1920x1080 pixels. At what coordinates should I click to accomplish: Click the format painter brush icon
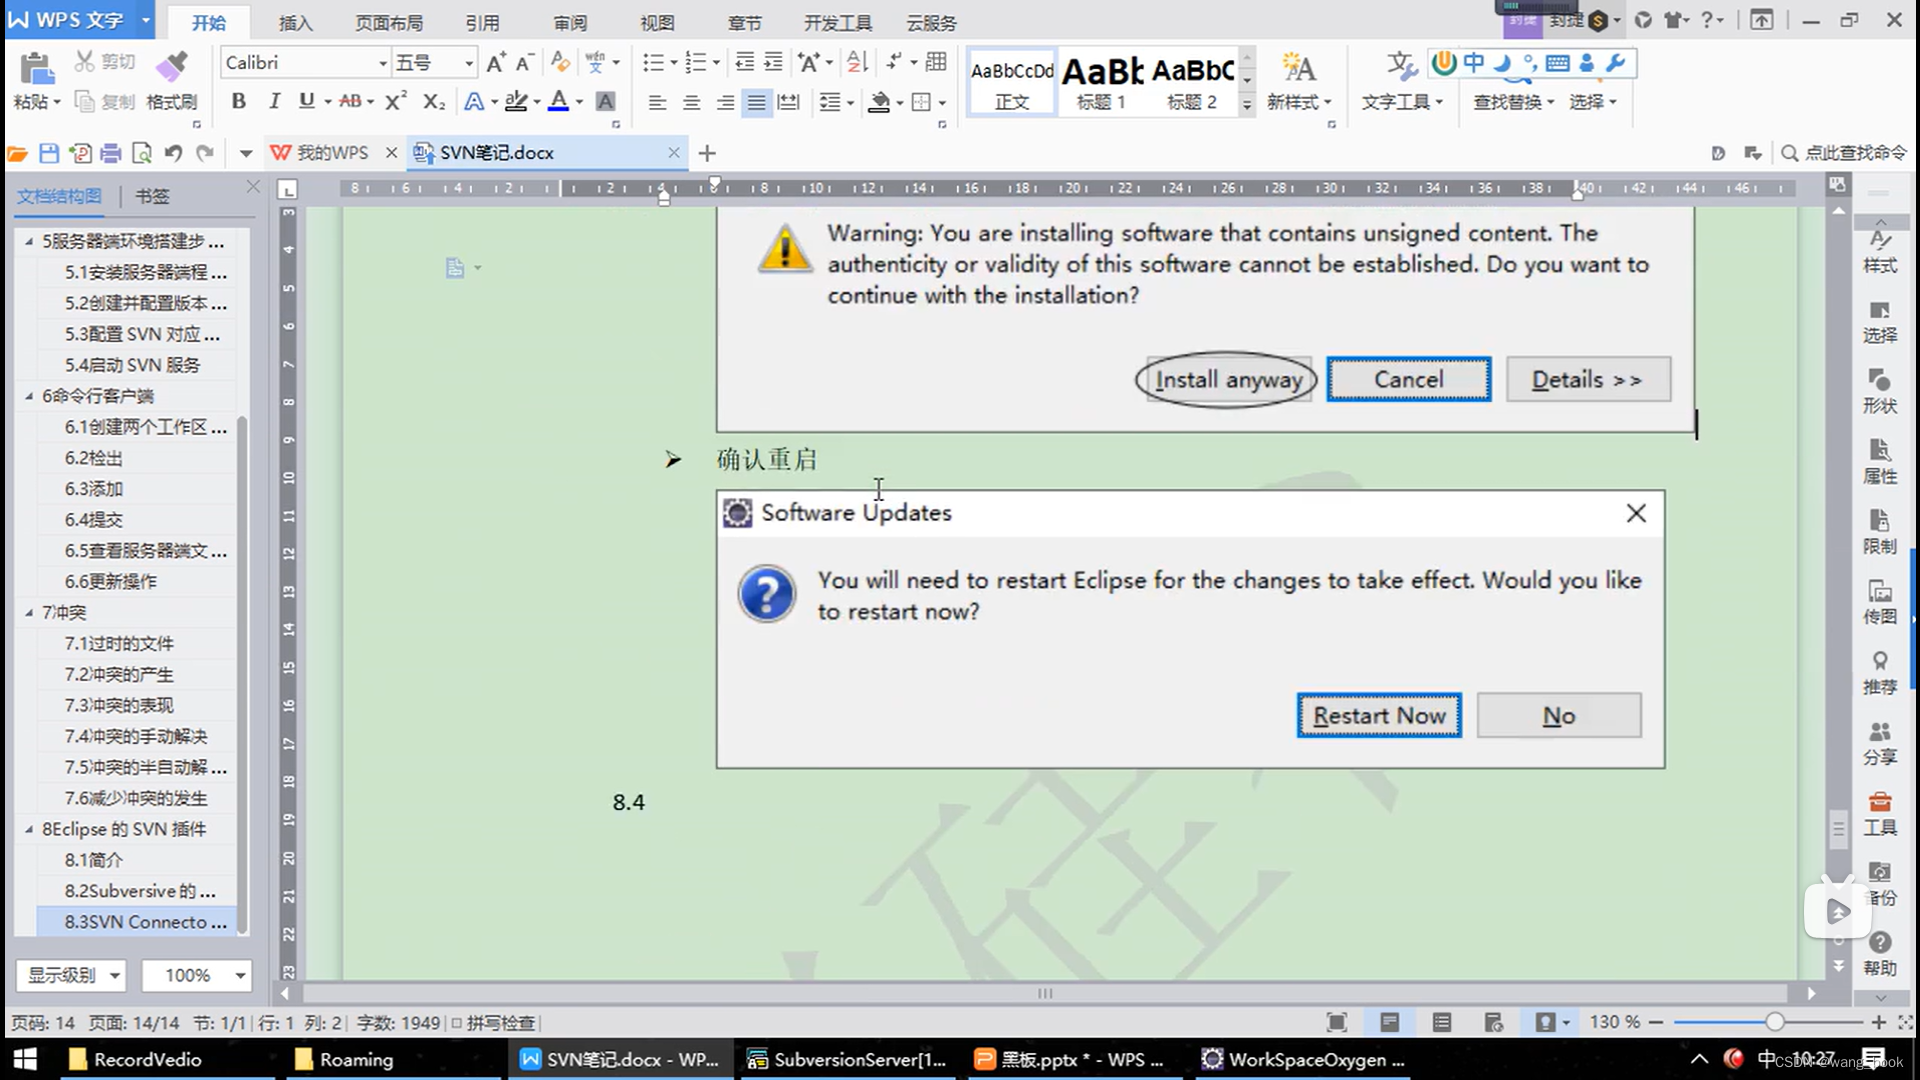171,67
